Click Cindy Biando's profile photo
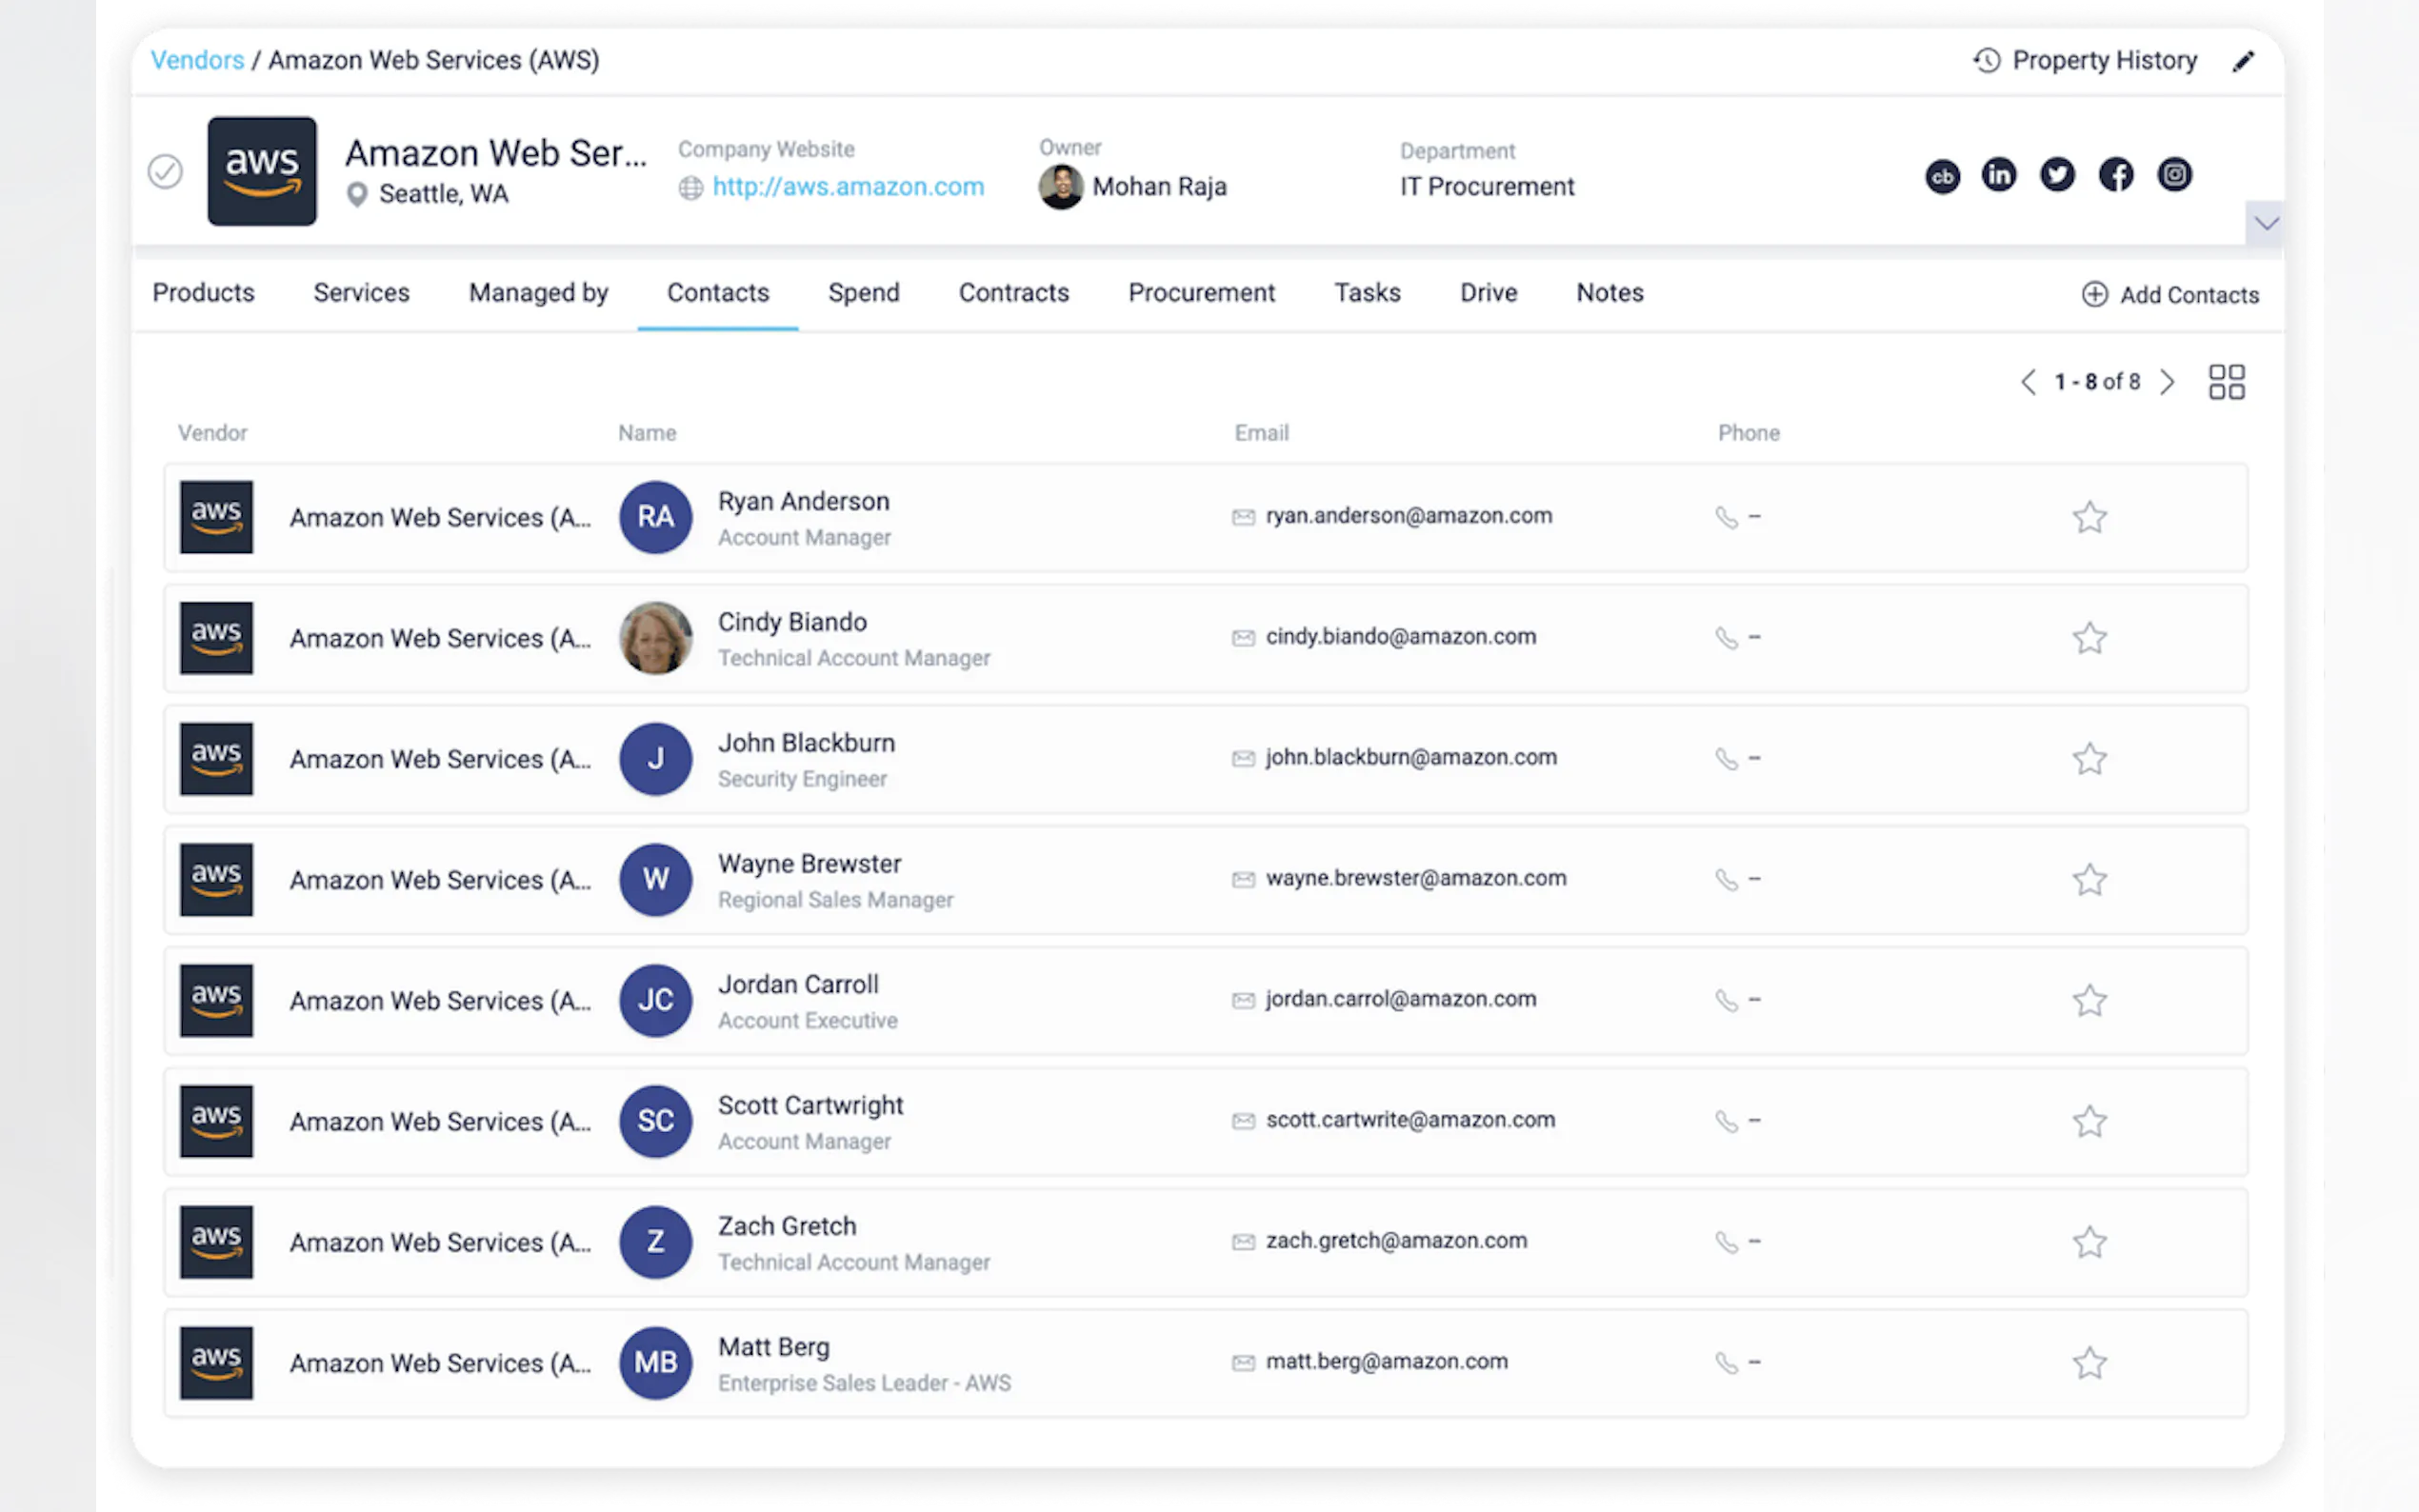 (x=655, y=638)
